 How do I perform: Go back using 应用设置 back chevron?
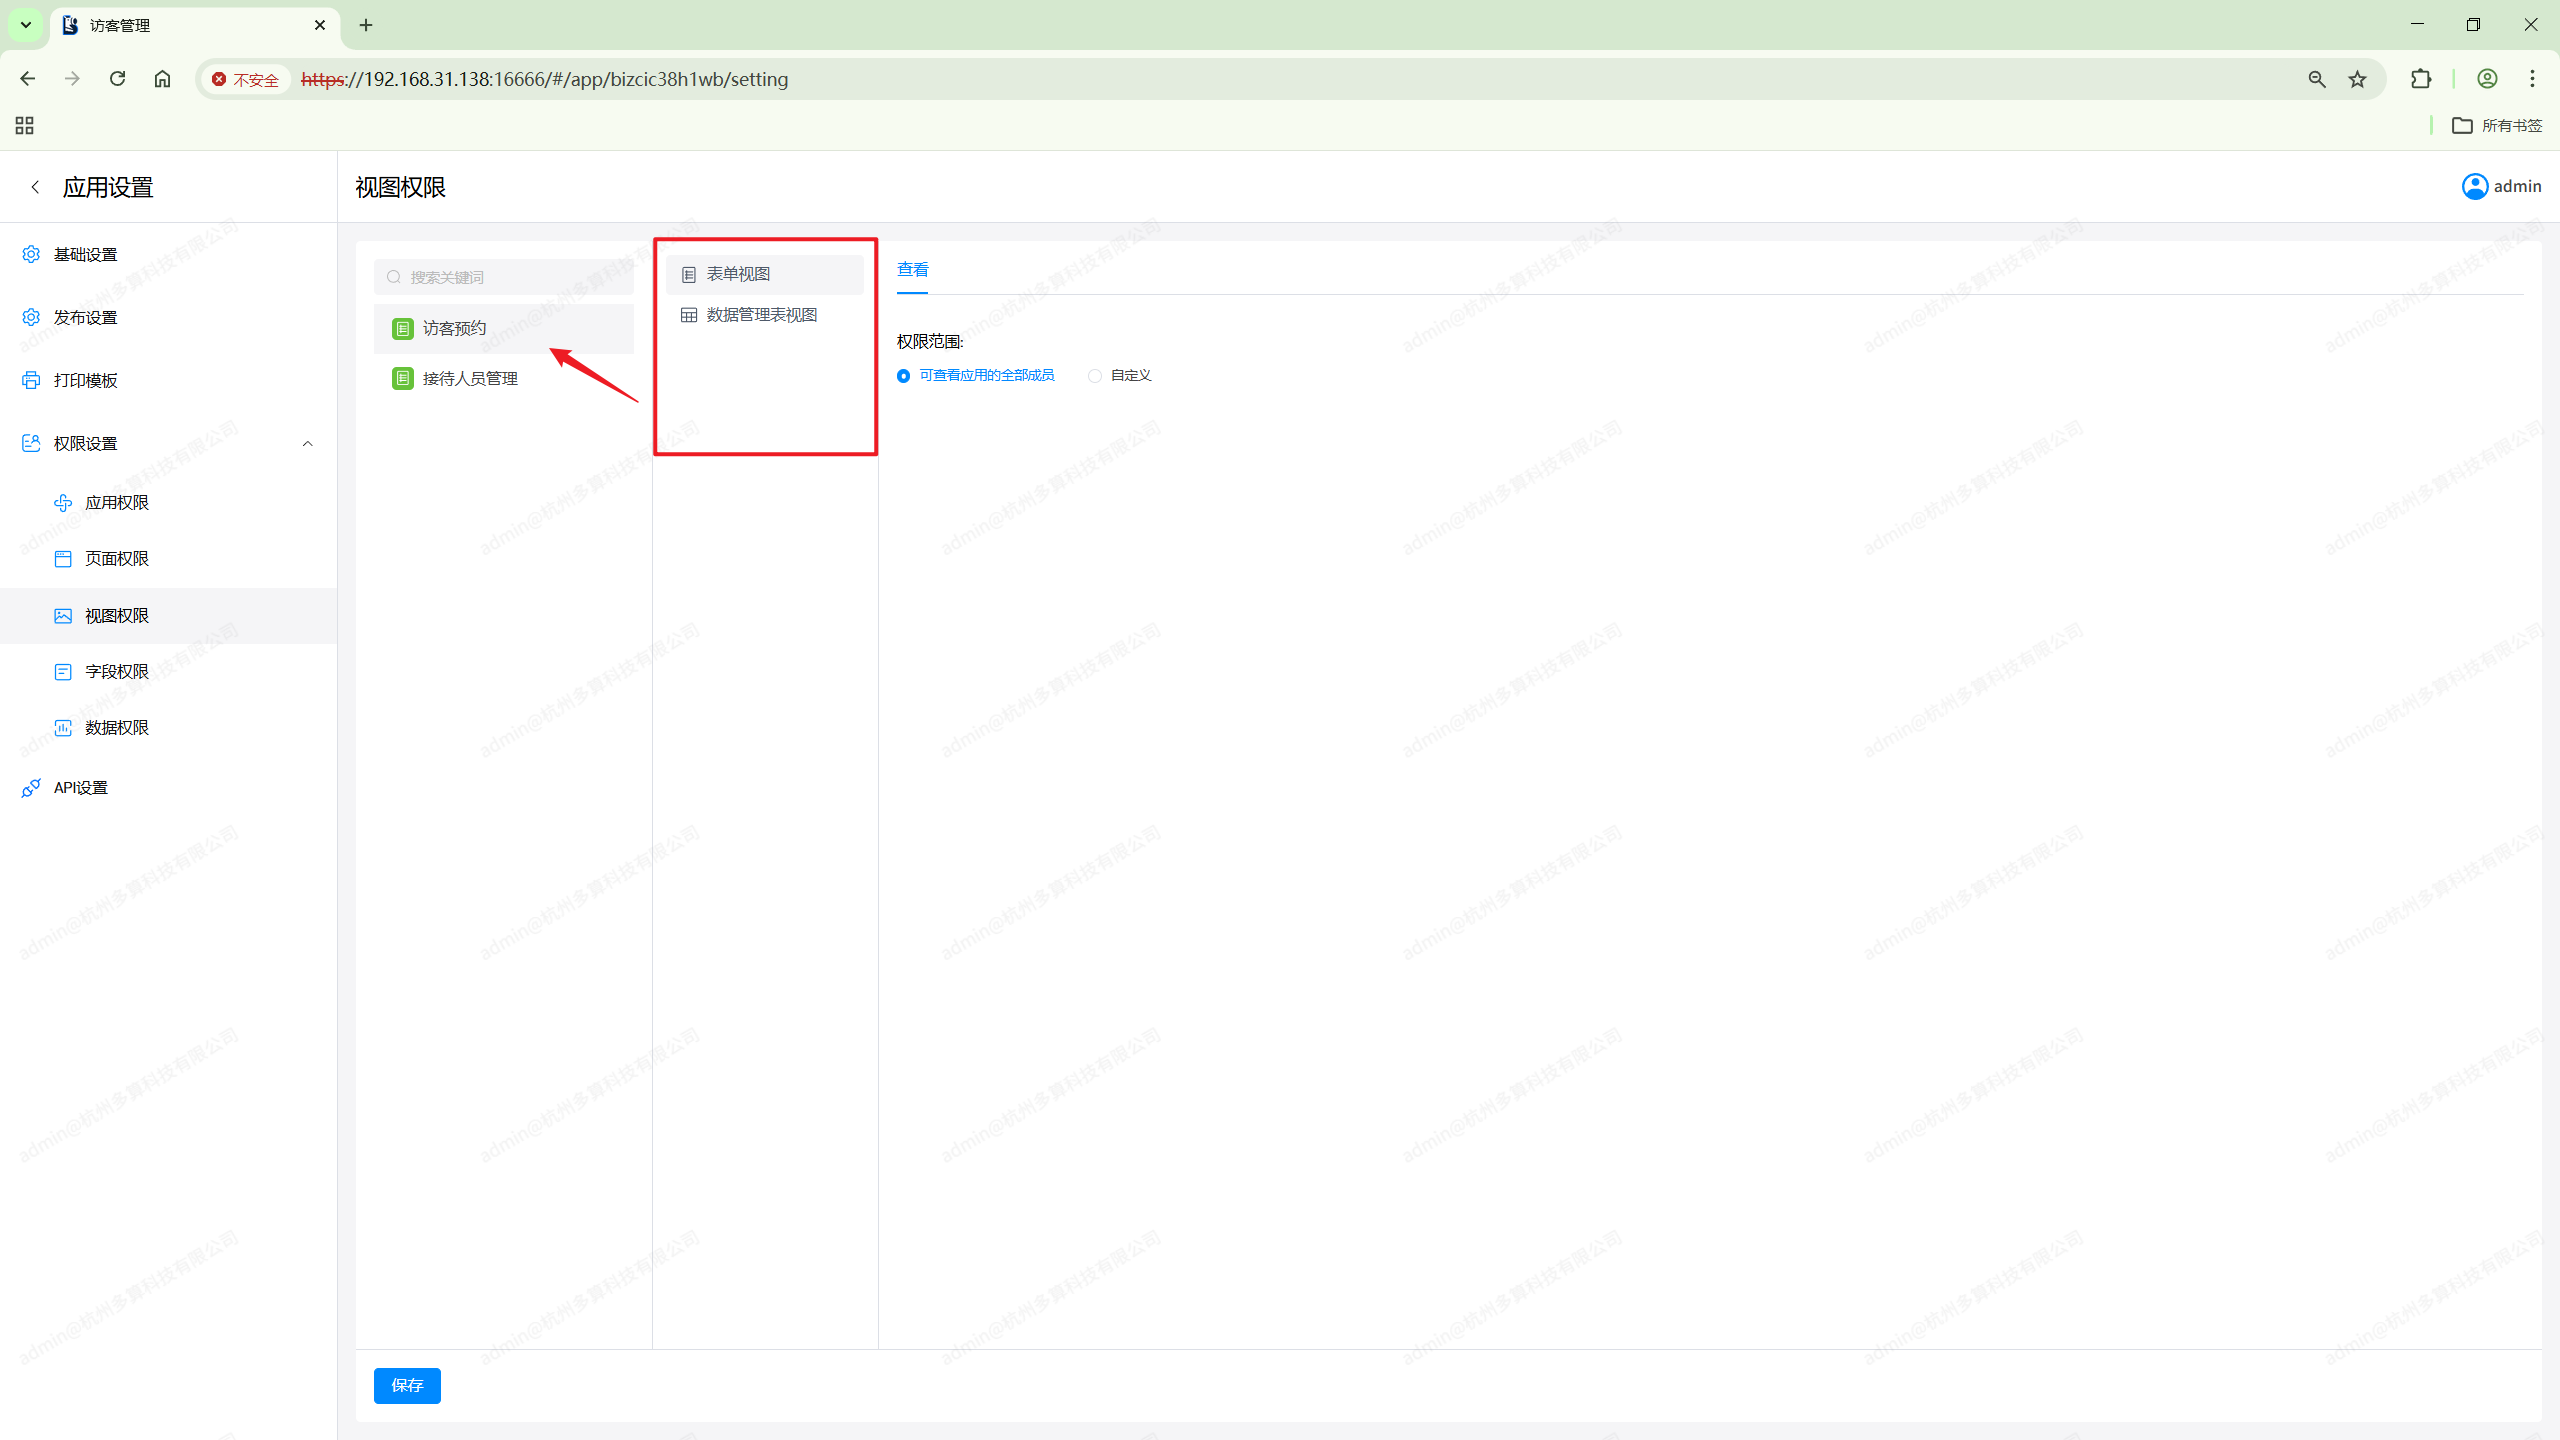point(35,187)
